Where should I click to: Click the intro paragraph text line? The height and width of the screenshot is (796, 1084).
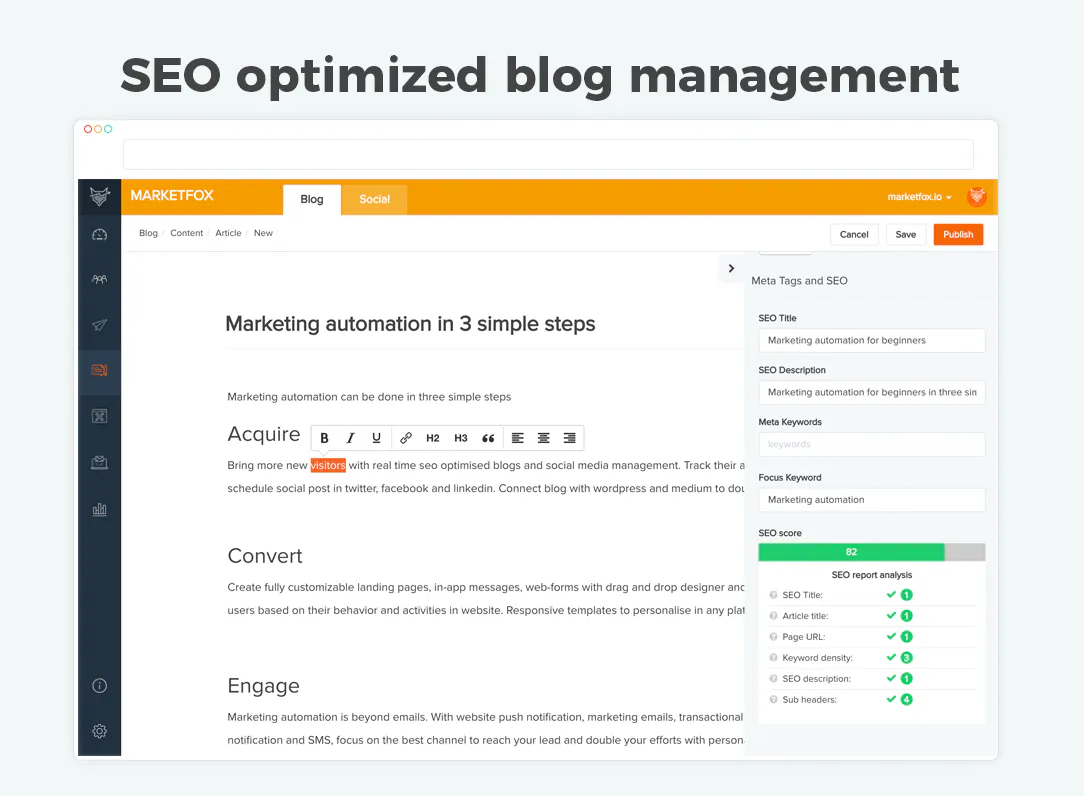point(369,397)
